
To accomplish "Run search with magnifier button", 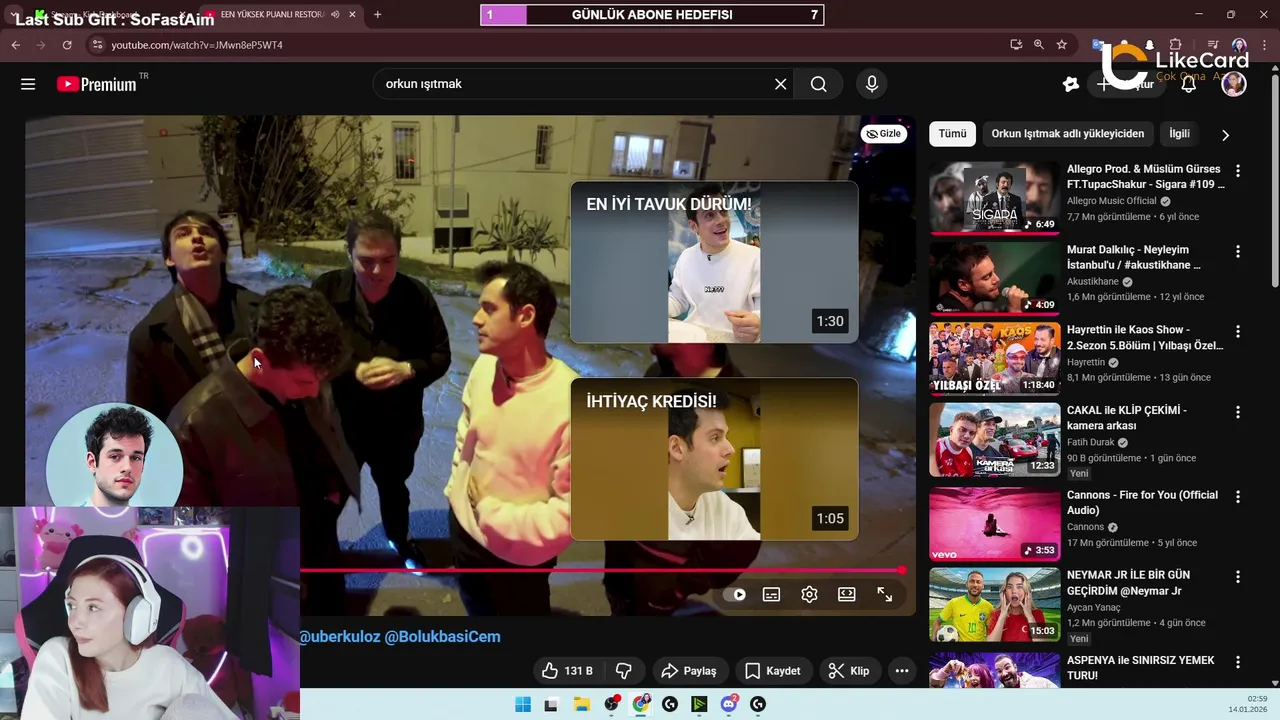I will [x=819, y=84].
